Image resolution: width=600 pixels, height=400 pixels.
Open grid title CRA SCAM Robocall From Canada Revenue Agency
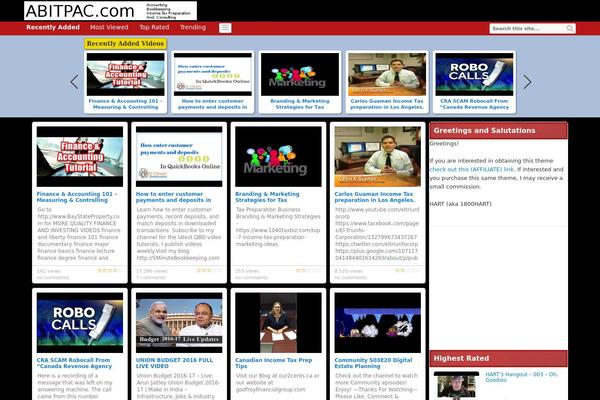pyautogui.click(x=74, y=363)
